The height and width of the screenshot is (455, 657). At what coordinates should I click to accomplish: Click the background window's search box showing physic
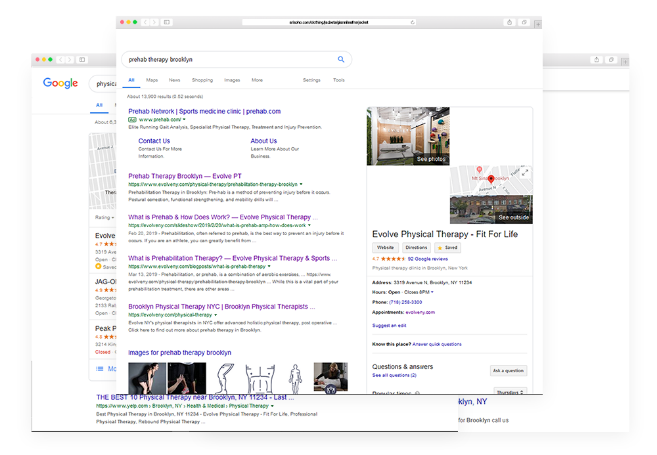[x=103, y=84]
